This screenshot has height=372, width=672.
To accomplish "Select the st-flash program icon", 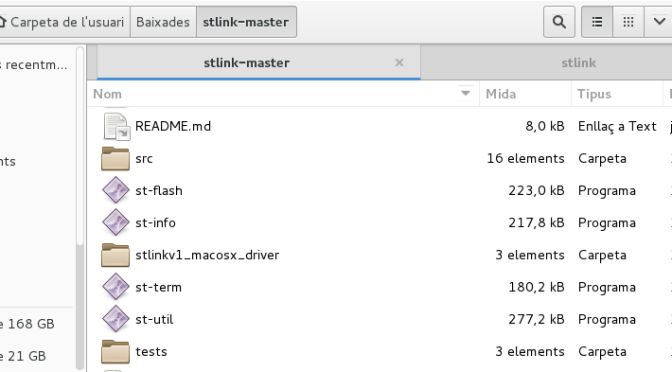I will point(116,190).
